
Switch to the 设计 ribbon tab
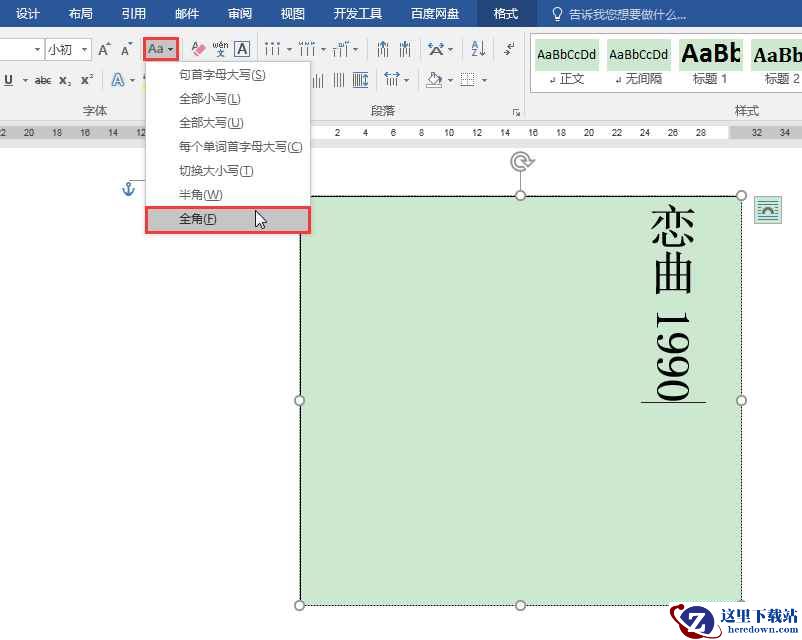click(x=28, y=14)
